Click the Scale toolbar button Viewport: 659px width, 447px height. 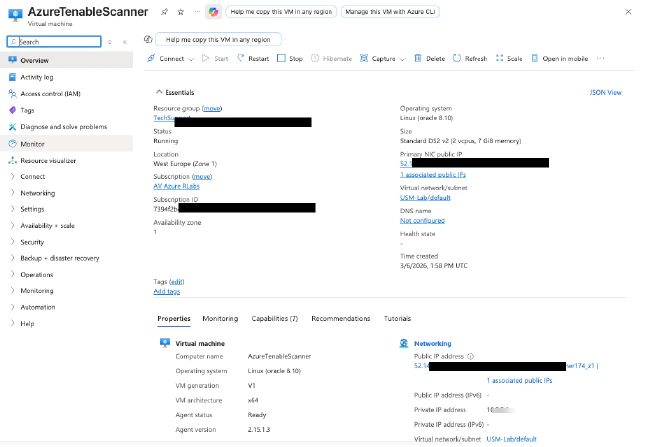pyautogui.click(x=509, y=58)
